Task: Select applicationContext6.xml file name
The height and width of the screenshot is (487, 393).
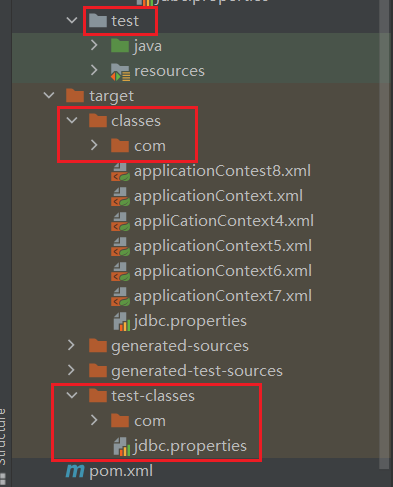Action: click(x=223, y=271)
